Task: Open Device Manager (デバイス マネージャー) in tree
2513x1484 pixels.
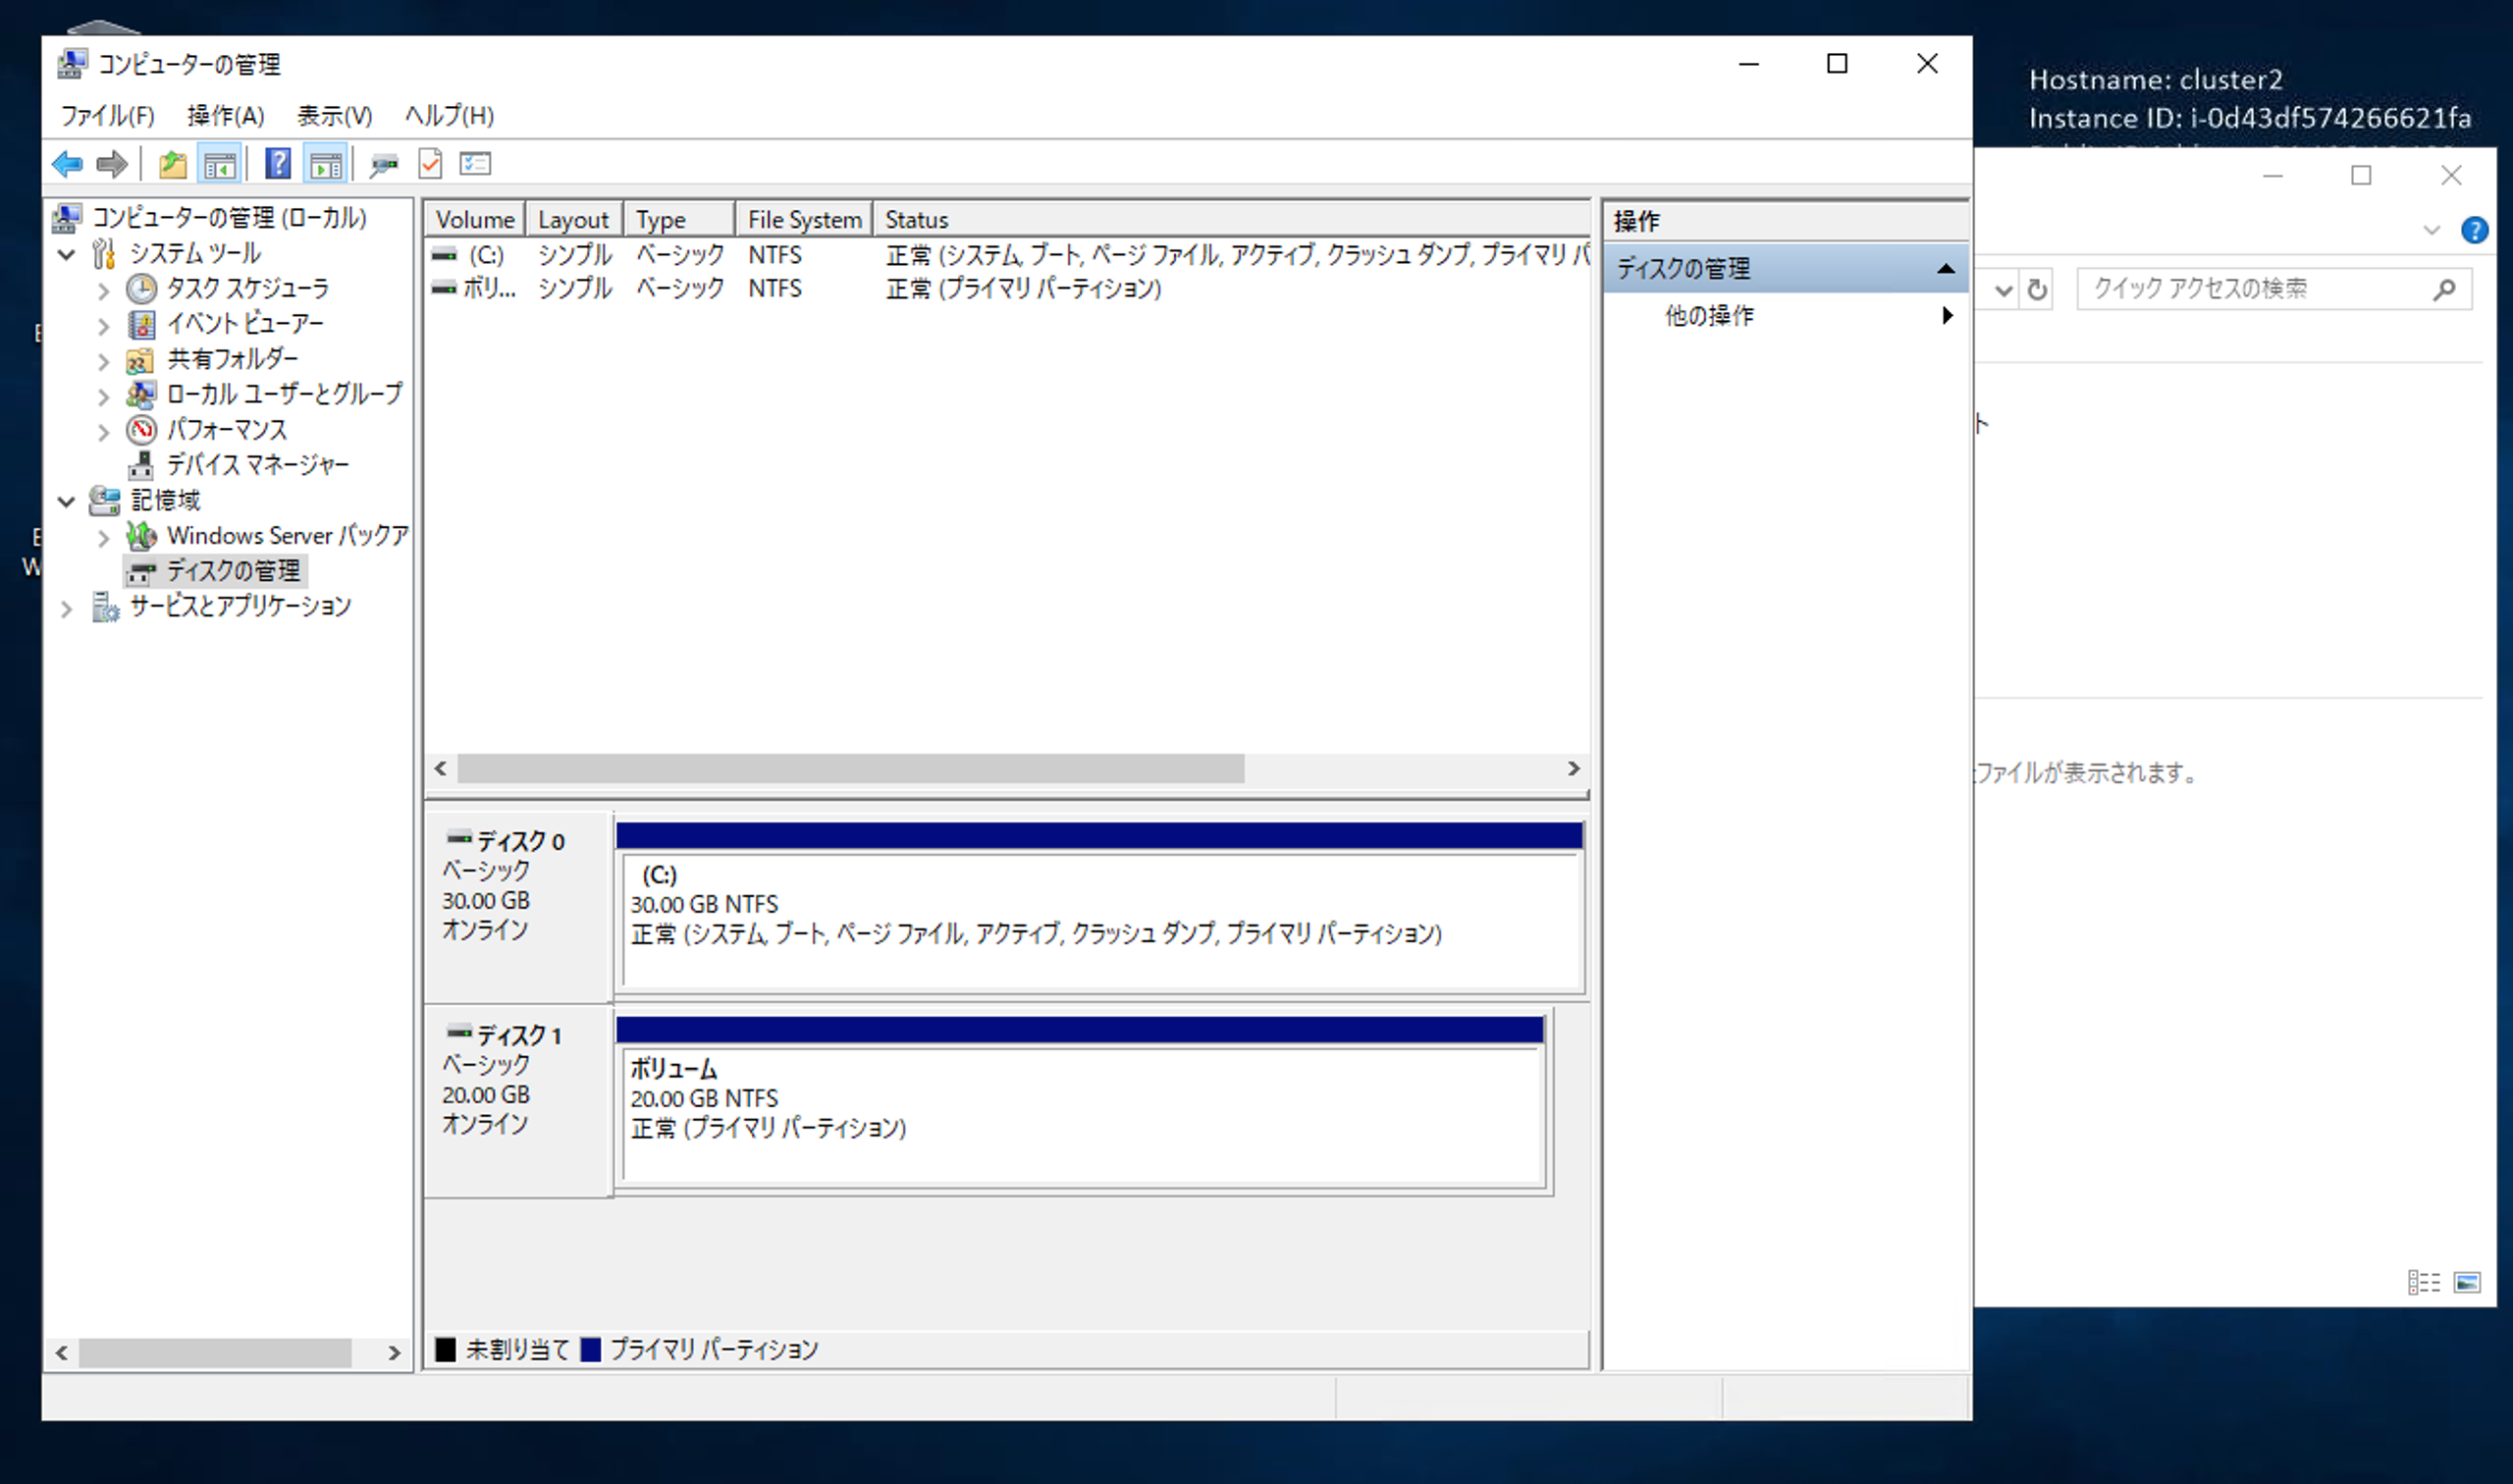Action: pyautogui.click(x=257, y=464)
